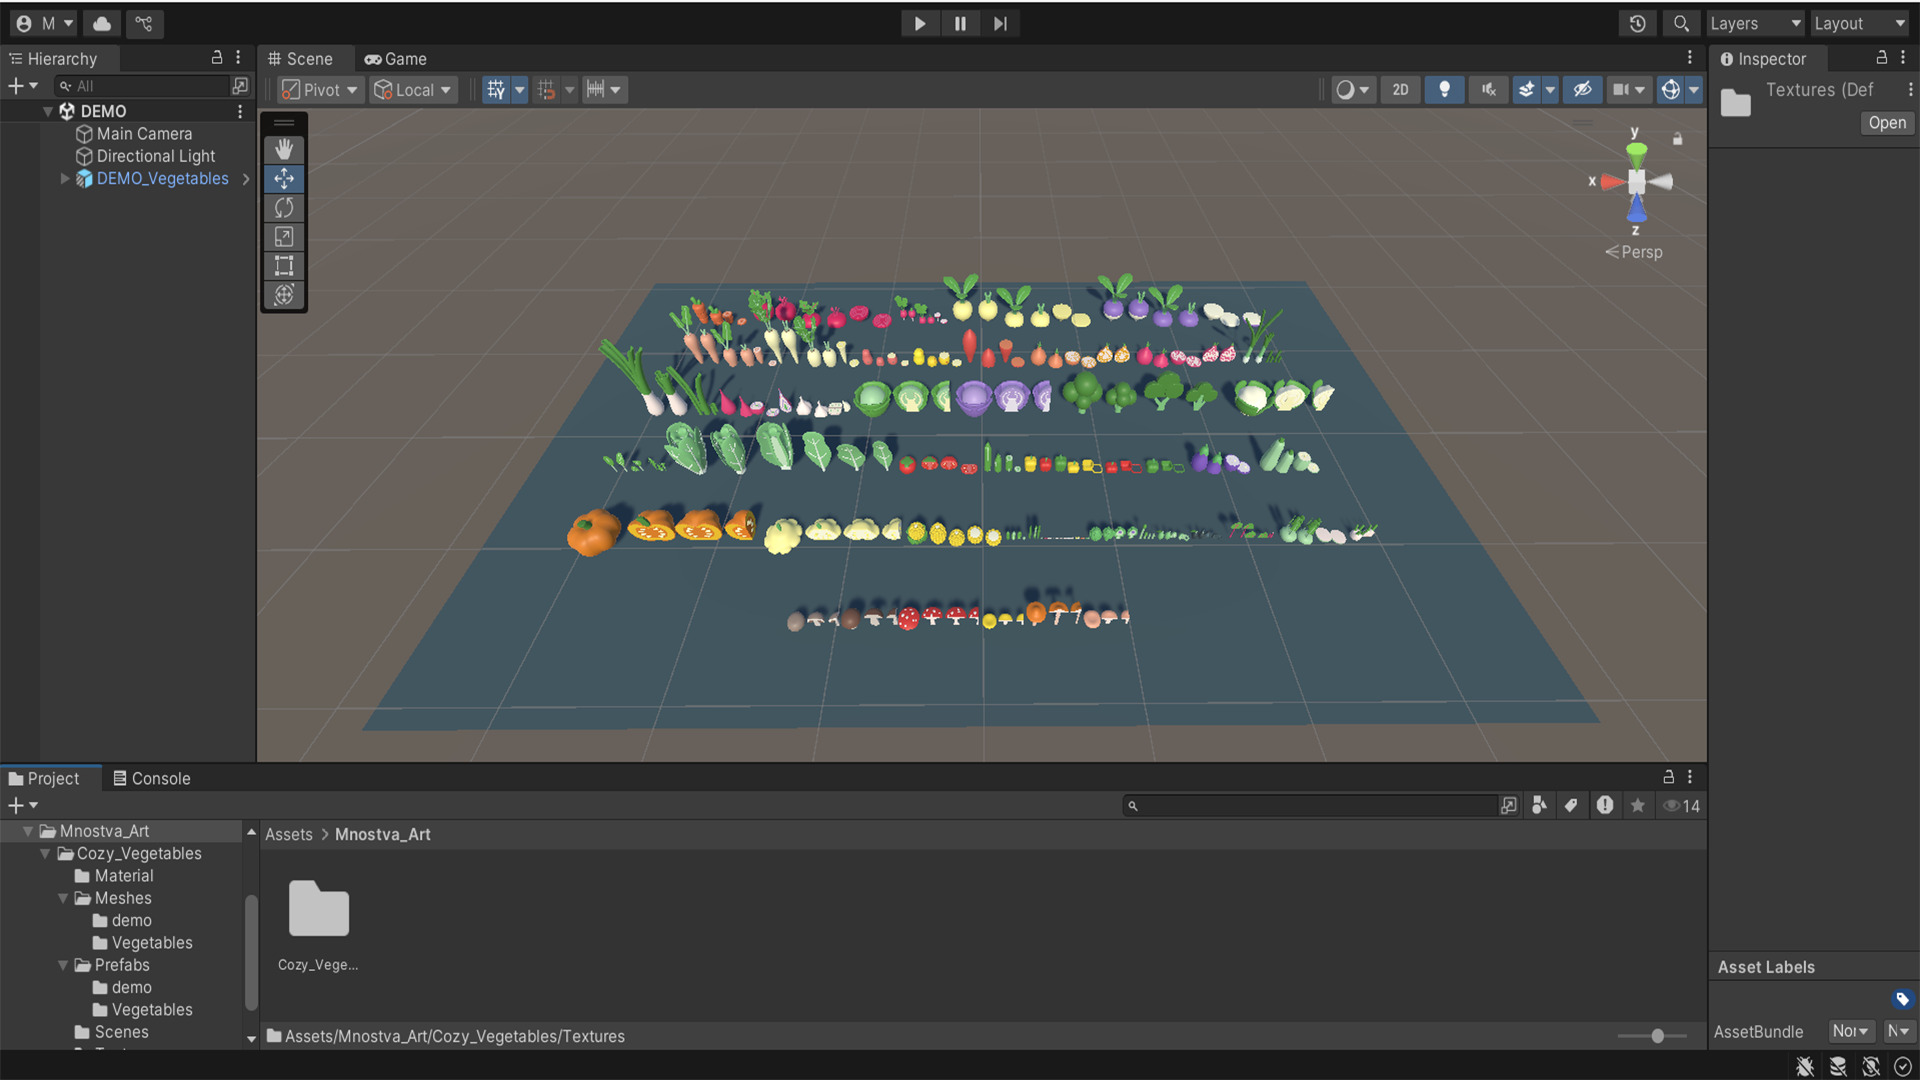Image resolution: width=1920 pixels, height=1080 pixels.
Task: Select the Scale tool
Action: (284, 237)
